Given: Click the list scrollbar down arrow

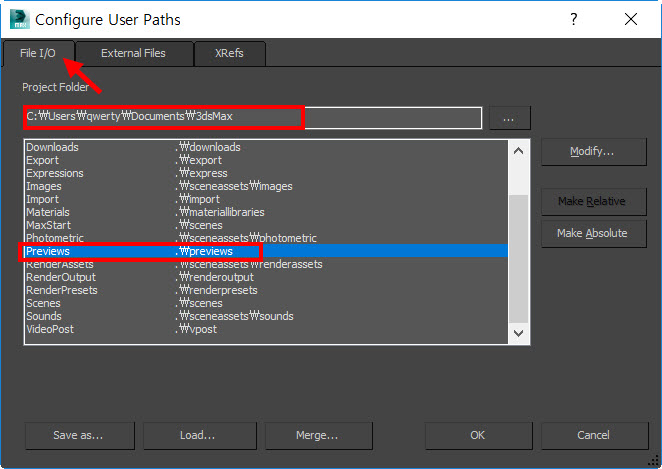Looking at the screenshot, I should [x=518, y=333].
